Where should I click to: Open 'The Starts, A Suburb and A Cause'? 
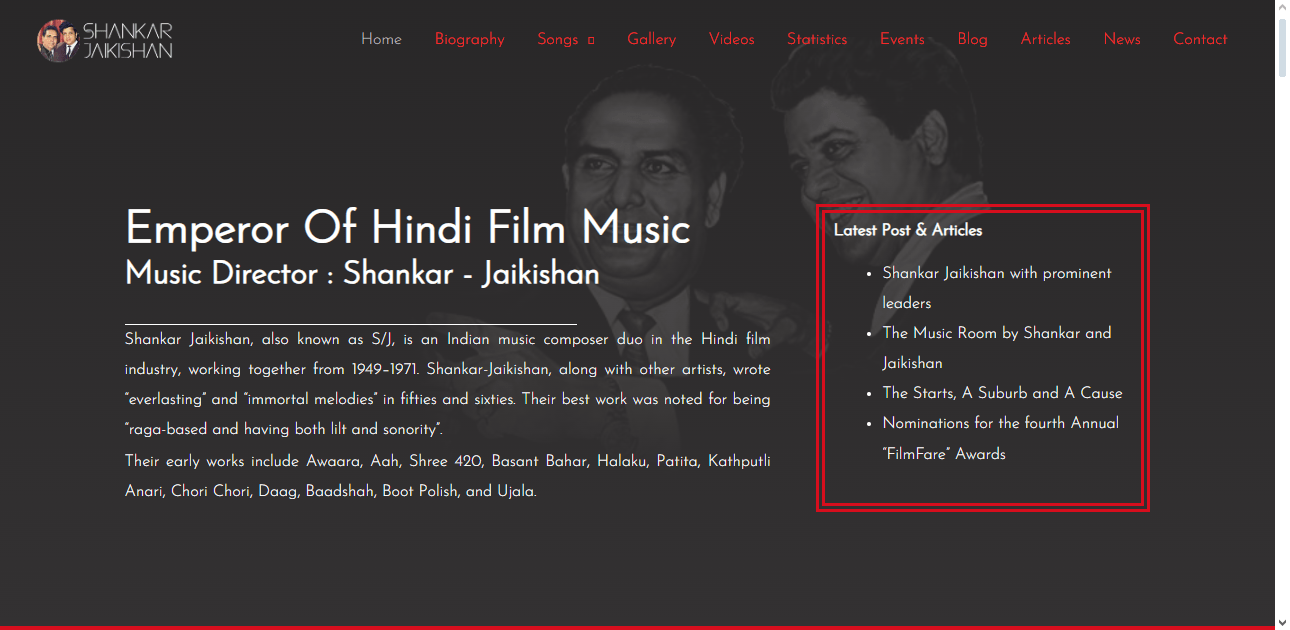[x=1001, y=393]
